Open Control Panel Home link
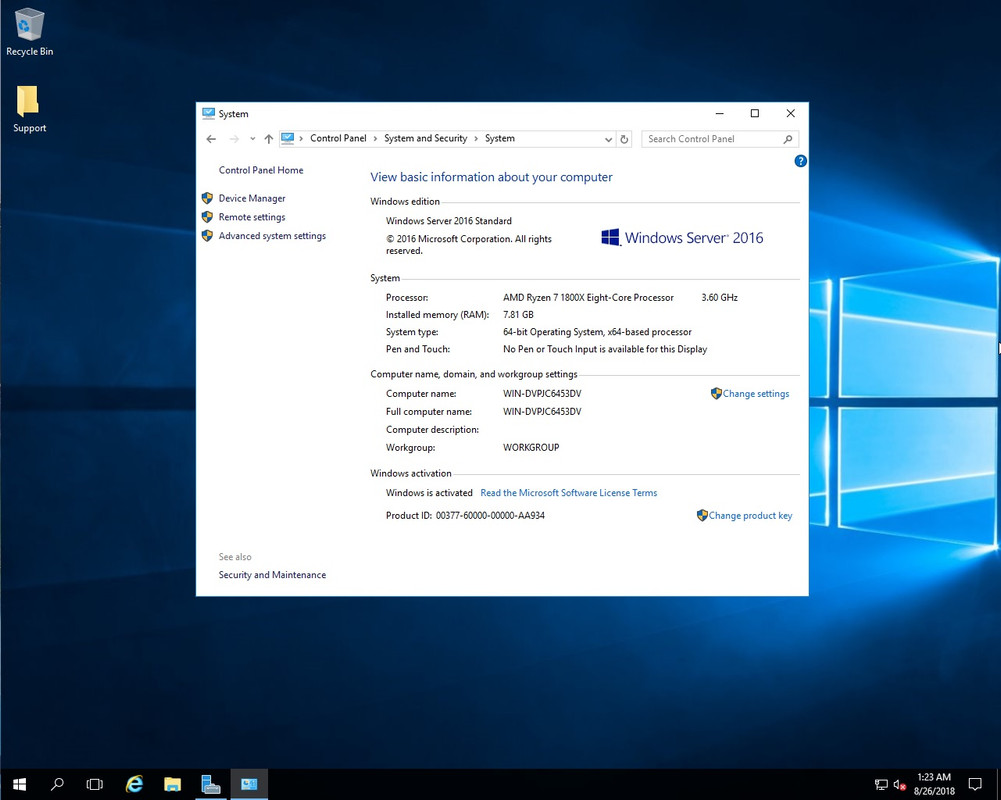 click(261, 170)
